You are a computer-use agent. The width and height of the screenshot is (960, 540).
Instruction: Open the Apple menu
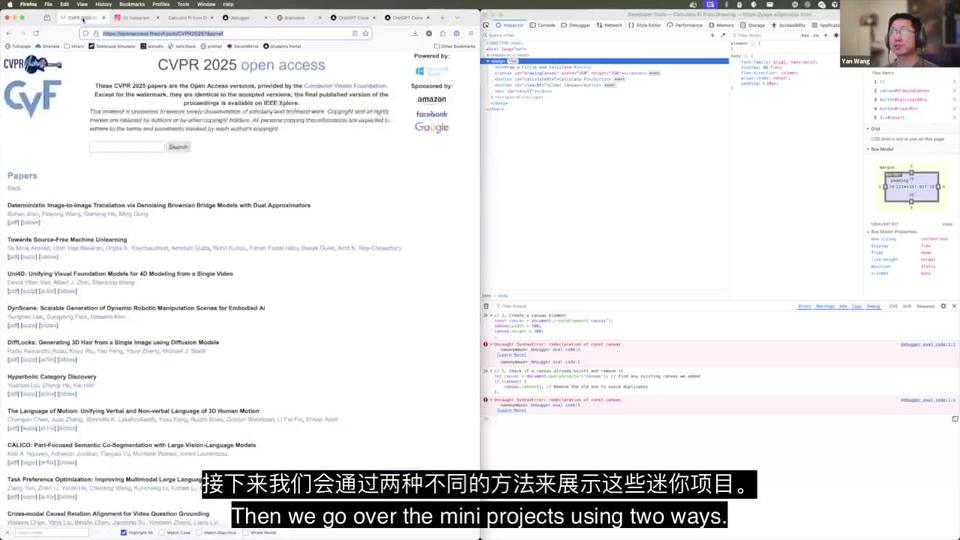9,4
